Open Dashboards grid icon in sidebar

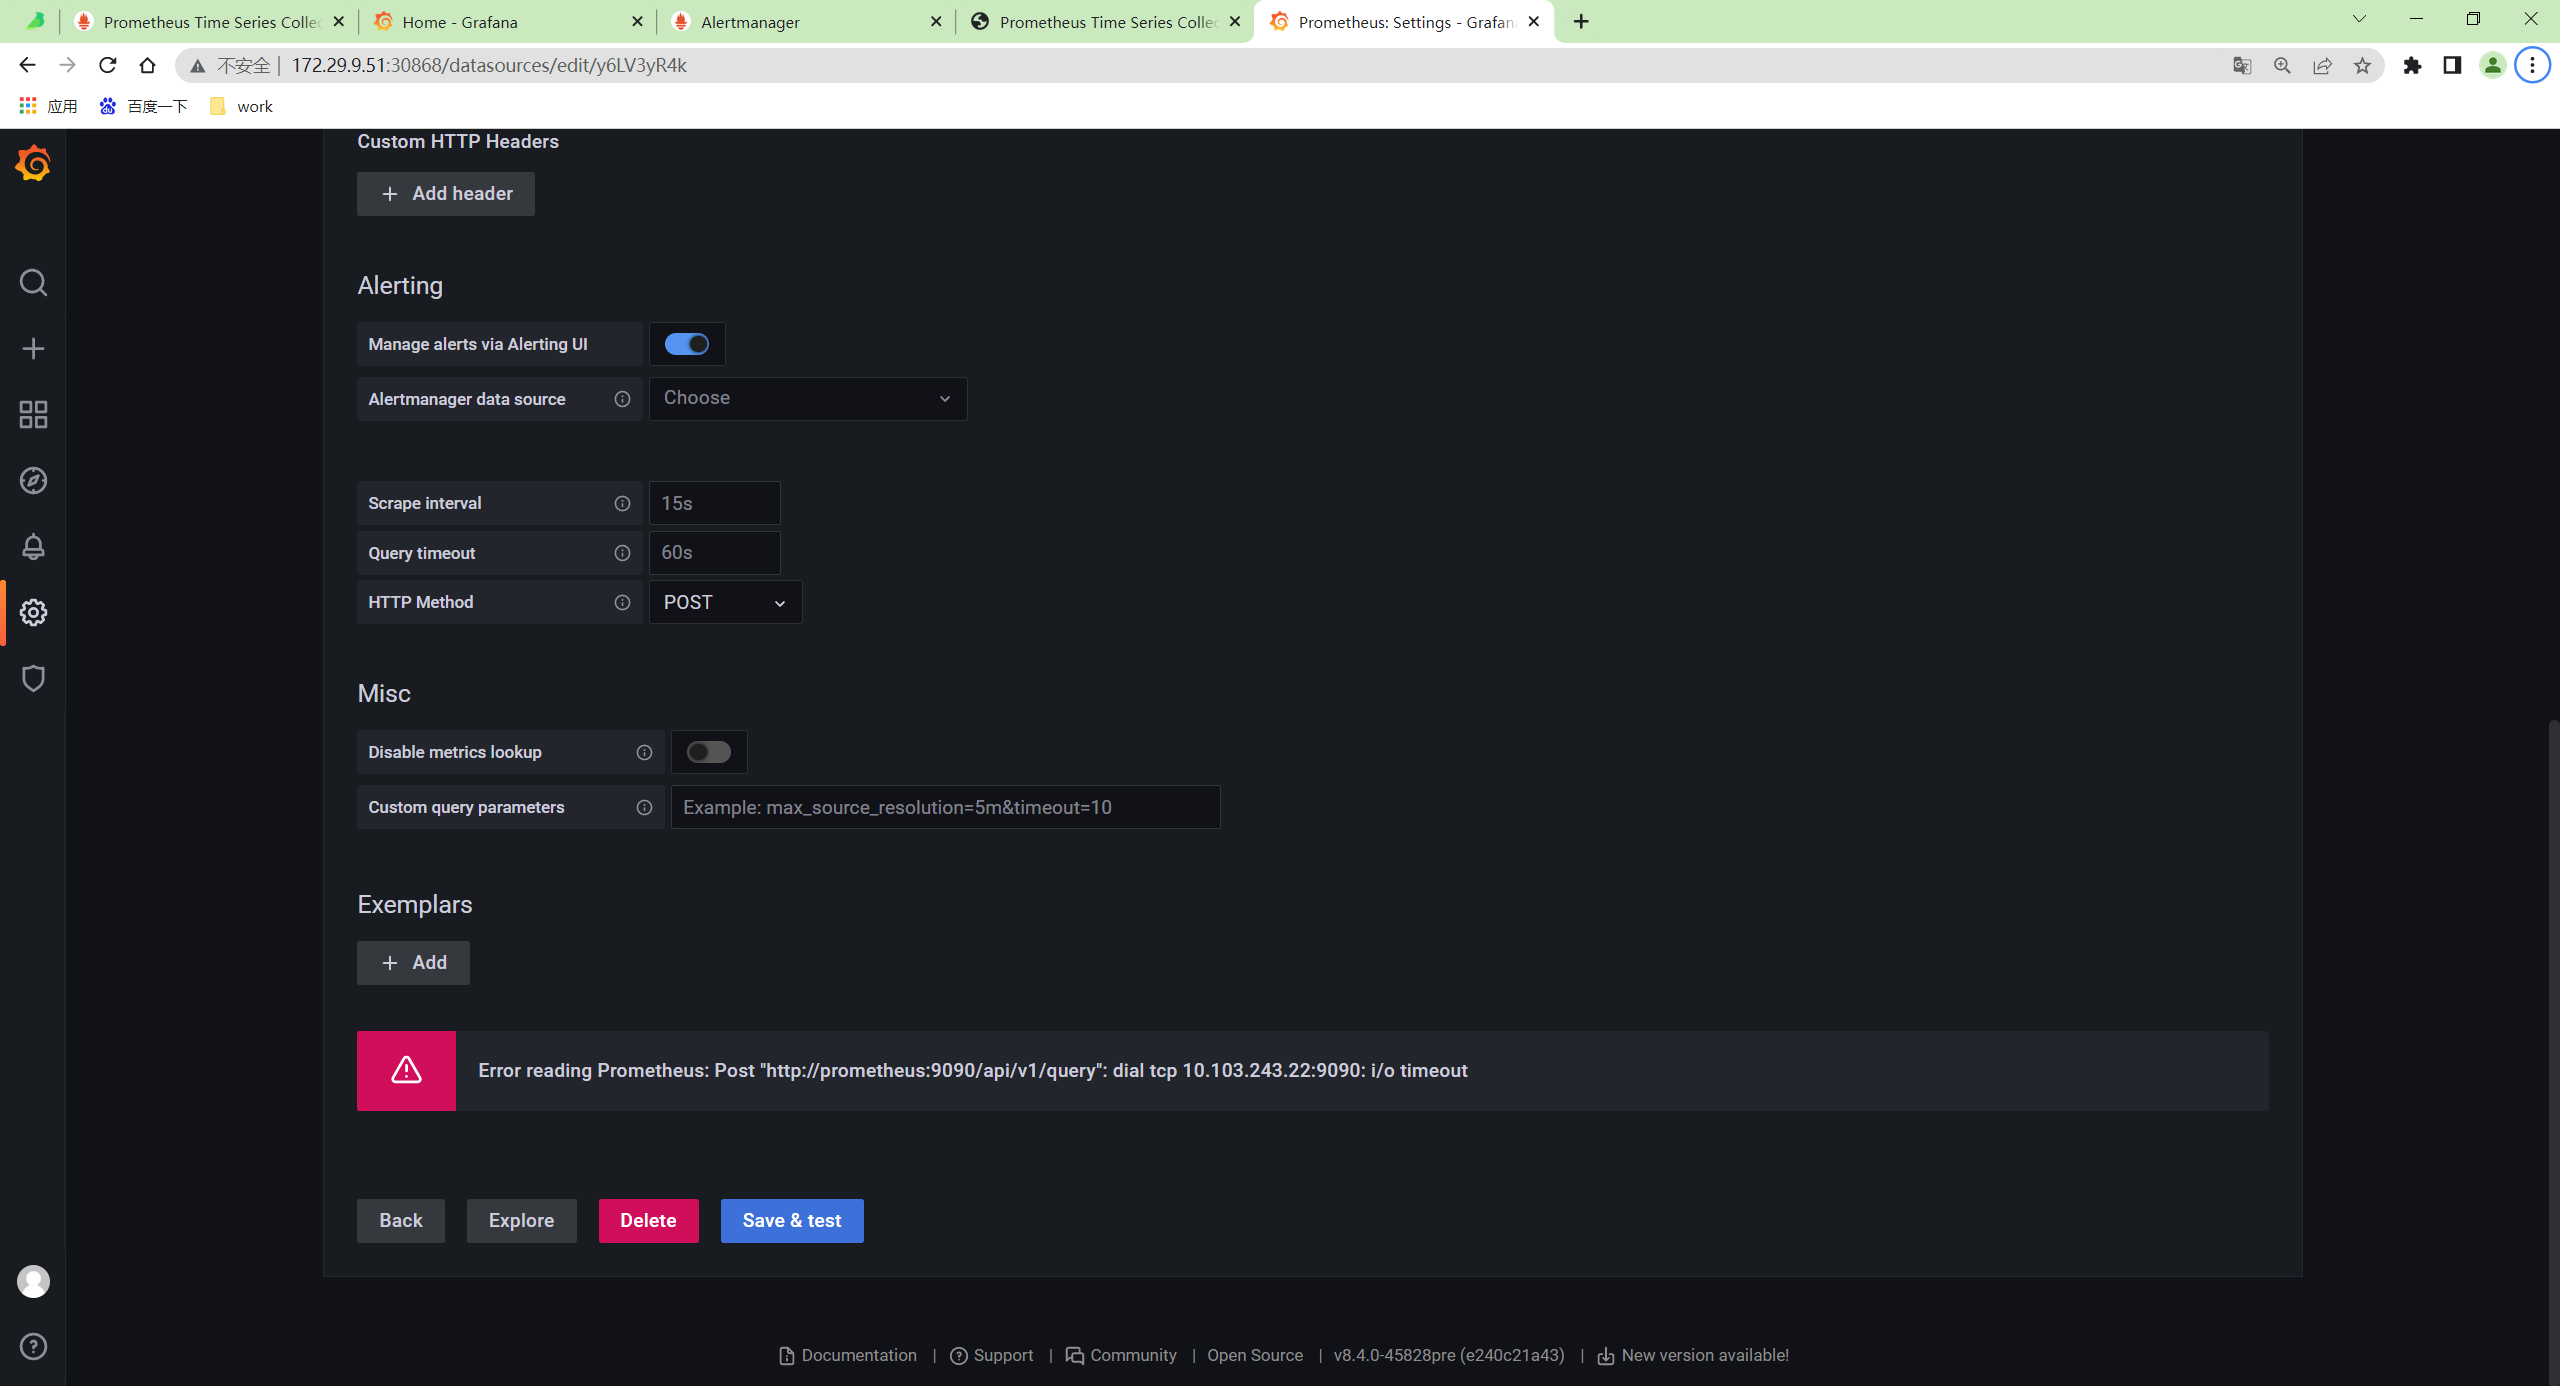pos(33,415)
